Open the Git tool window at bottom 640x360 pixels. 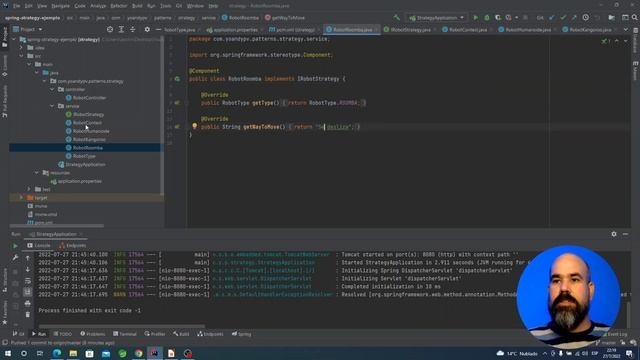click(18, 334)
